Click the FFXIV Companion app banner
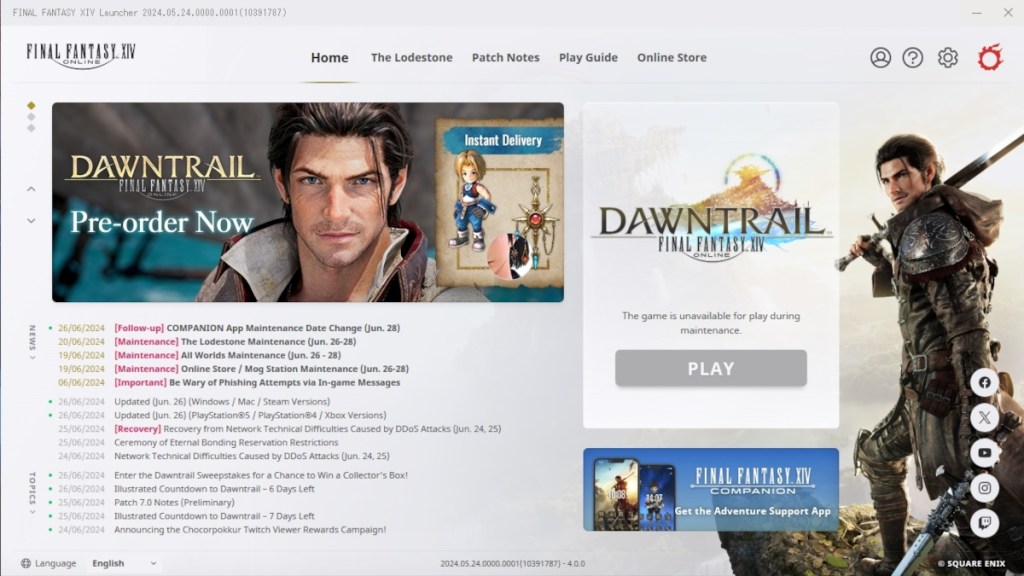This screenshot has height=576, width=1024. [711, 489]
